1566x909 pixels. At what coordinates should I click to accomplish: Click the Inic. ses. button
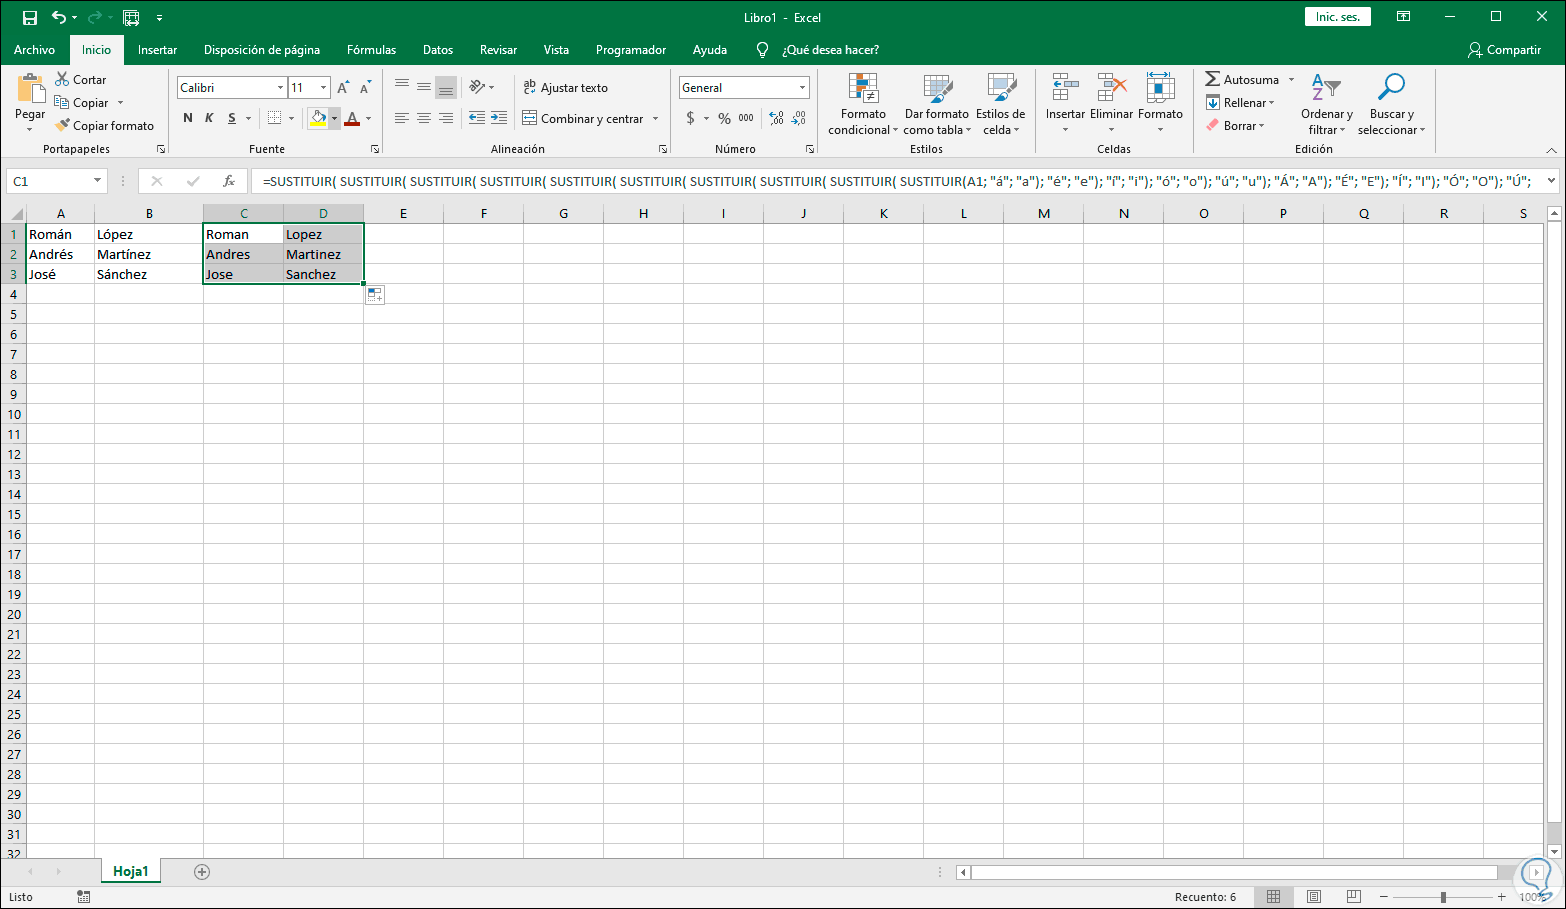coord(1337,16)
